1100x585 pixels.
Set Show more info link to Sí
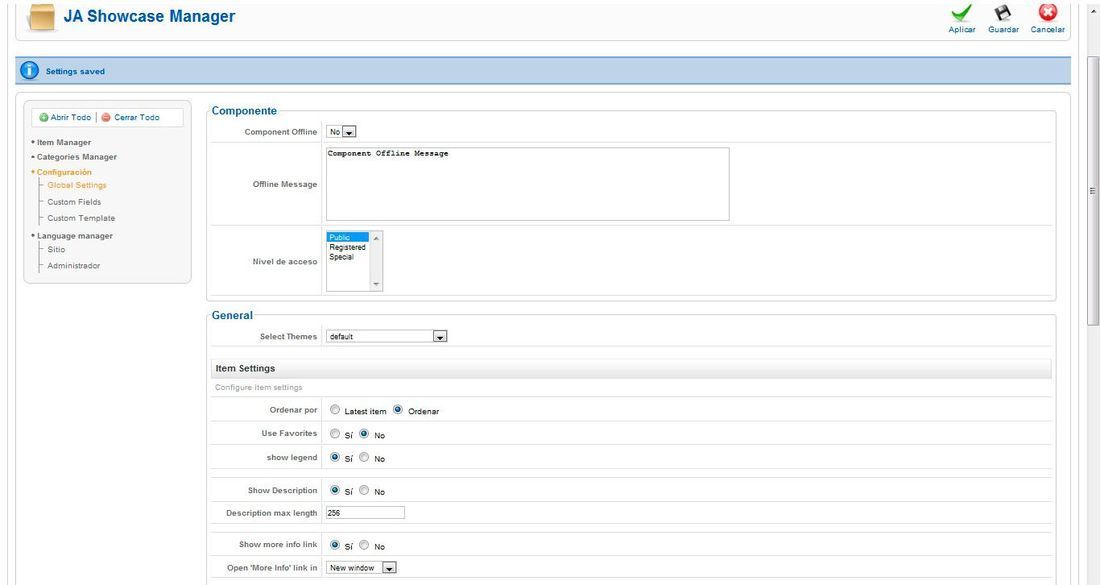[335, 545]
